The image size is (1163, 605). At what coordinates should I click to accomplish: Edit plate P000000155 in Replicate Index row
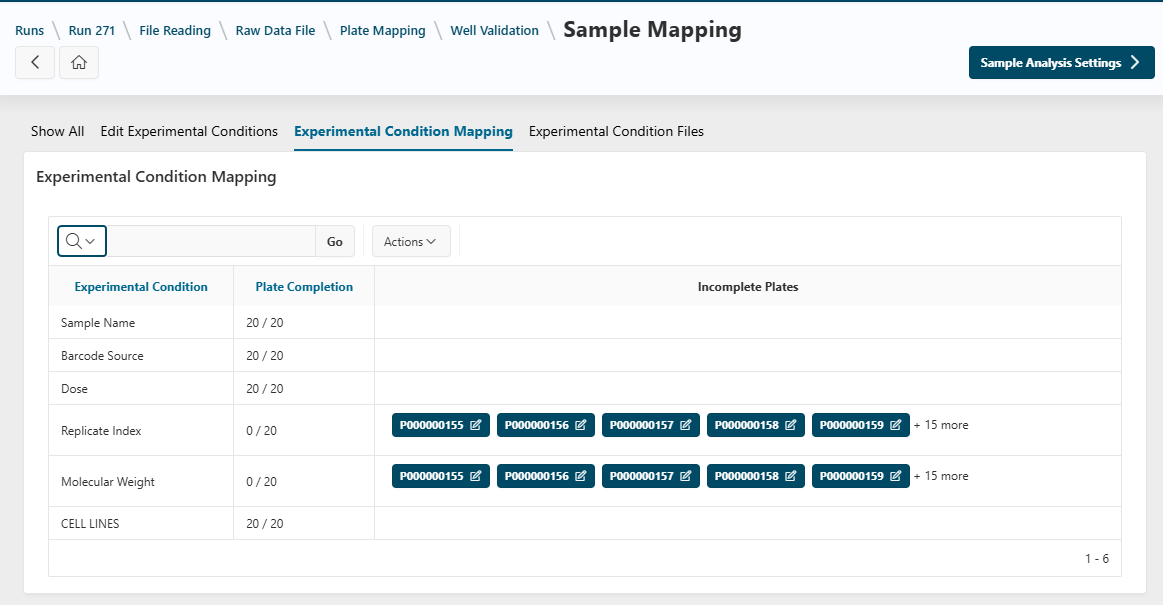pyautogui.click(x=441, y=425)
